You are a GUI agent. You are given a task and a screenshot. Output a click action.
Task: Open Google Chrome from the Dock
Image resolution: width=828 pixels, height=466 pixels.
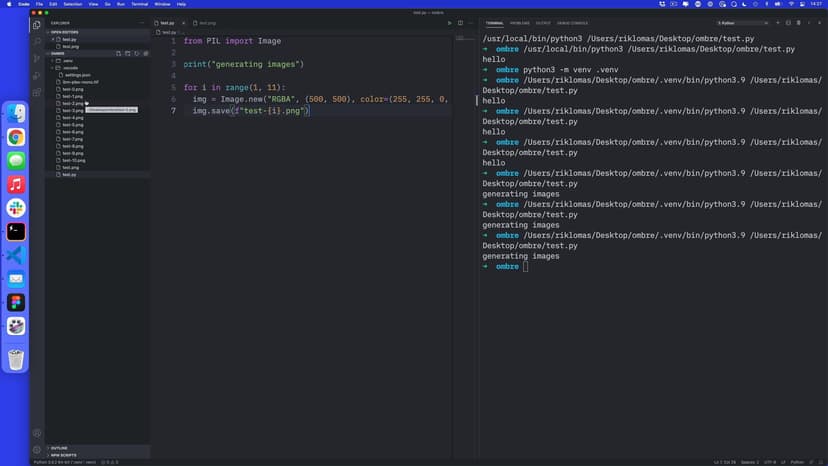(16, 137)
